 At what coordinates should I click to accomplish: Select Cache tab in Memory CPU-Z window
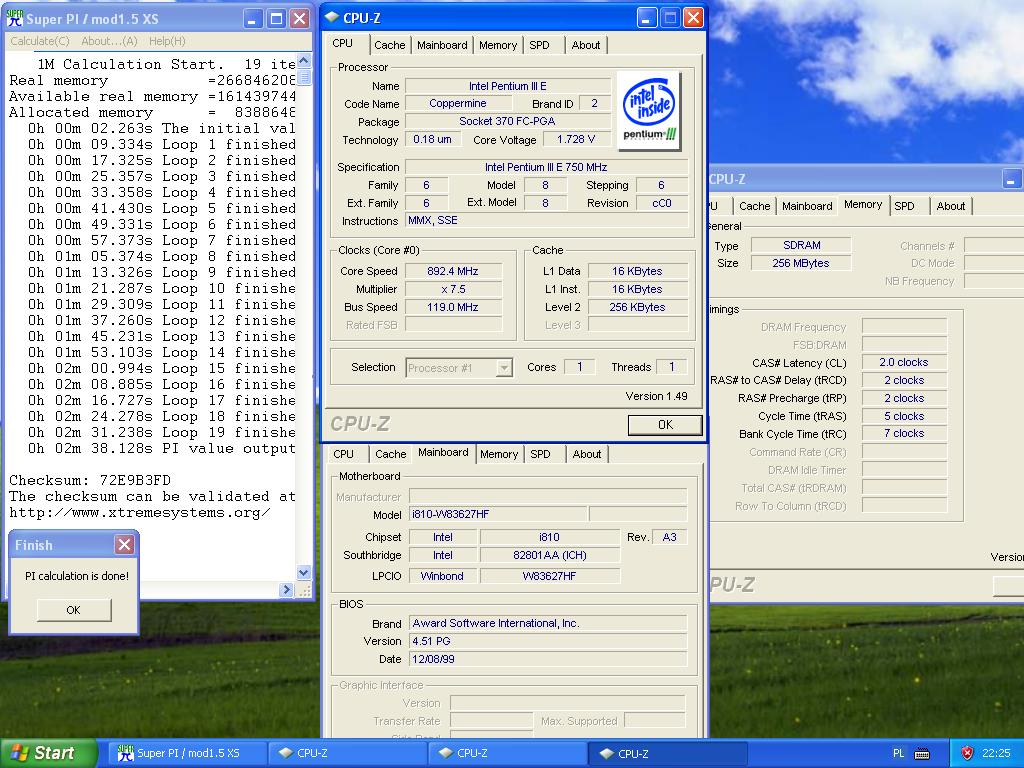point(754,206)
